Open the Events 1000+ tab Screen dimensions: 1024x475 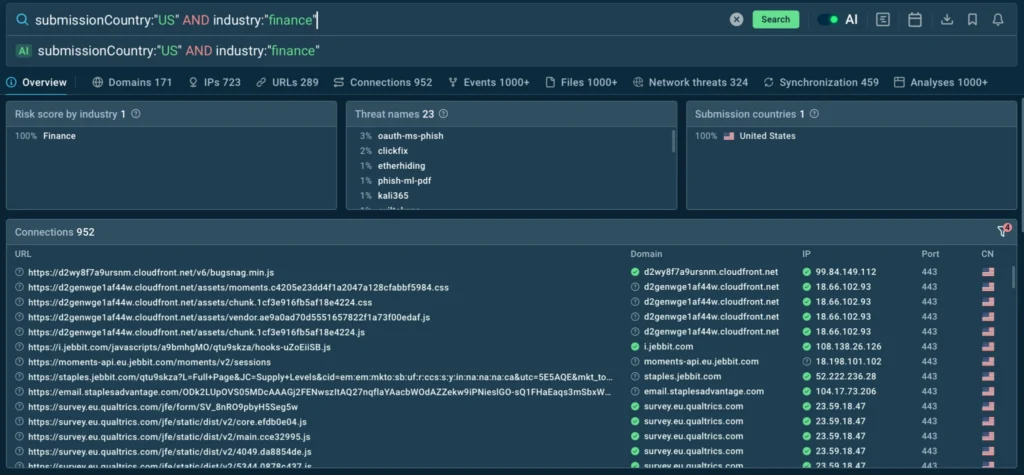tap(489, 82)
